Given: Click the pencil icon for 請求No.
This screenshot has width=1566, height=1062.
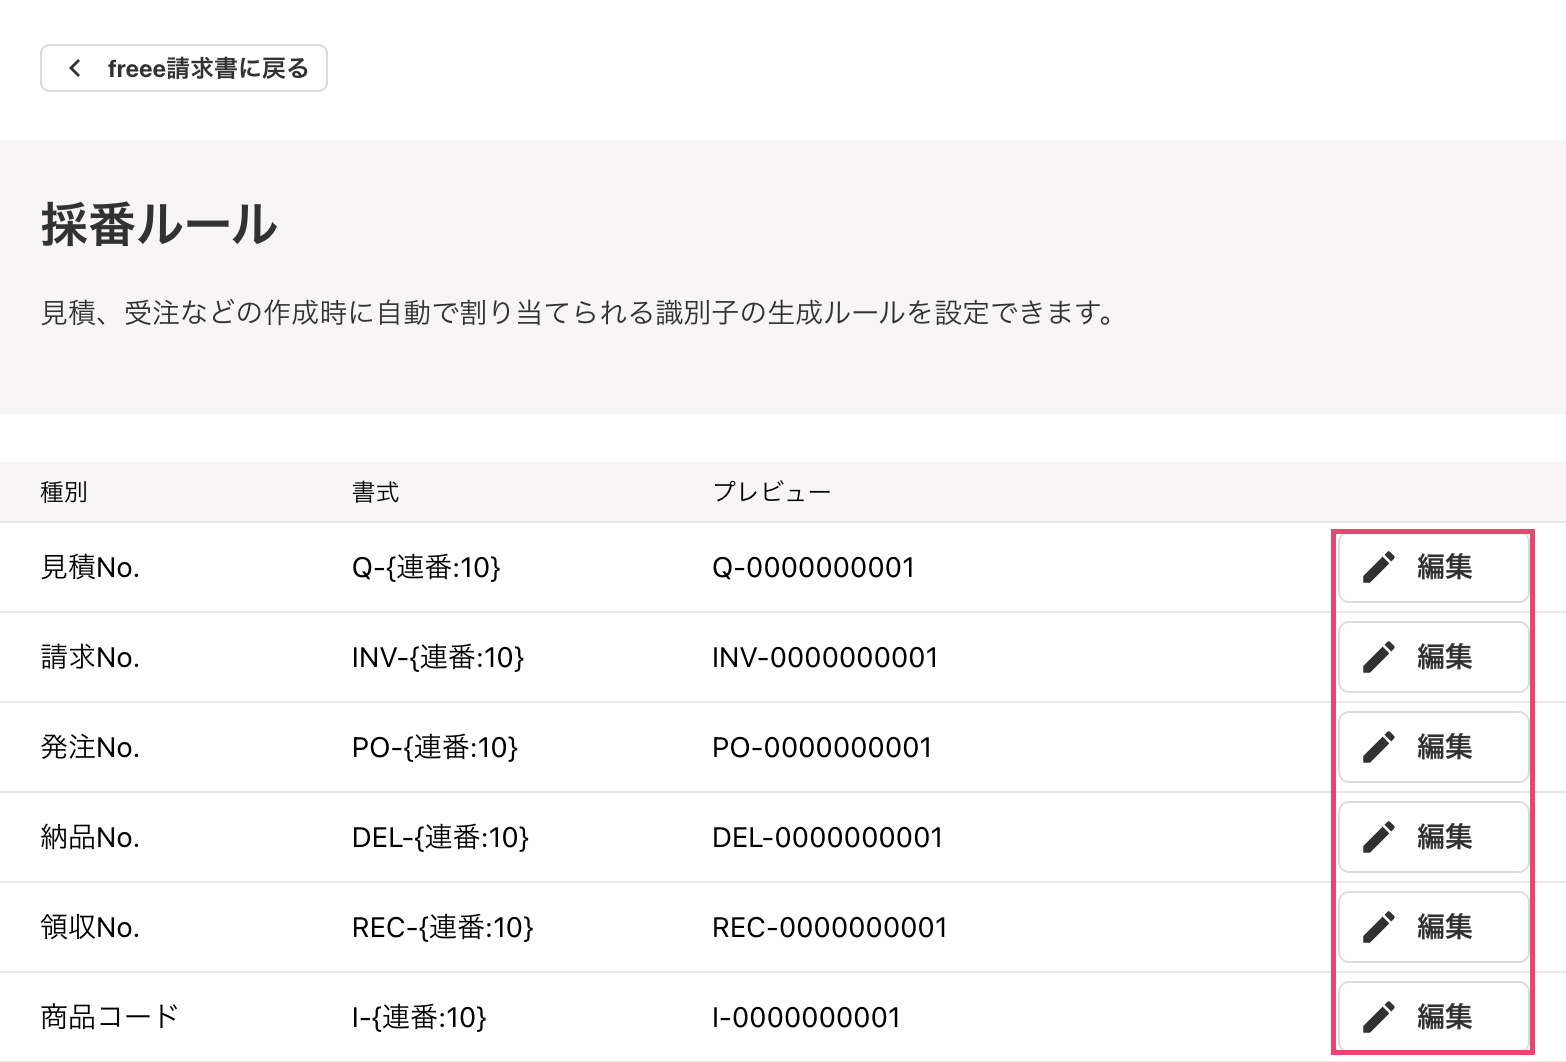Looking at the screenshot, I should (1378, 657).
